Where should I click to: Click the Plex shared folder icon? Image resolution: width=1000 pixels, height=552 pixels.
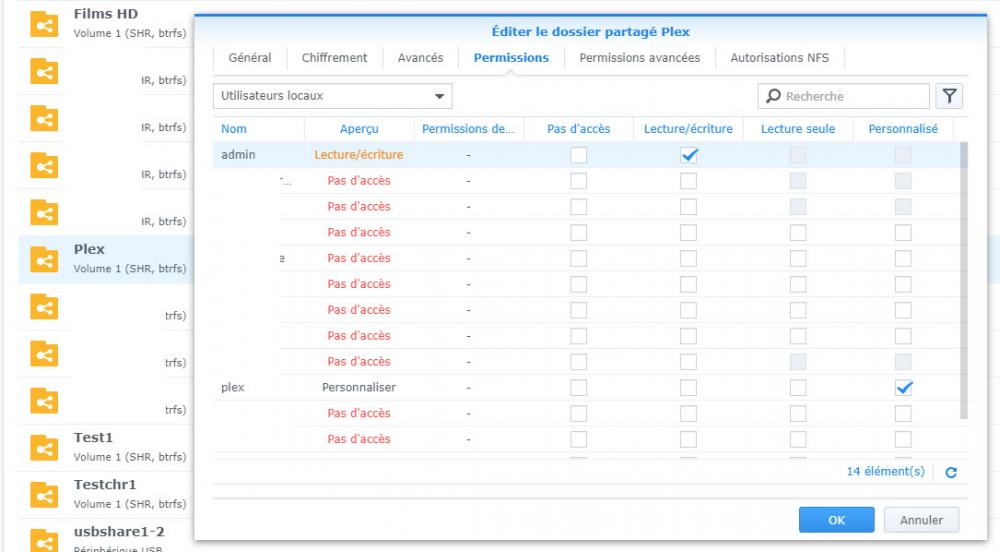[x=42, y=260]
